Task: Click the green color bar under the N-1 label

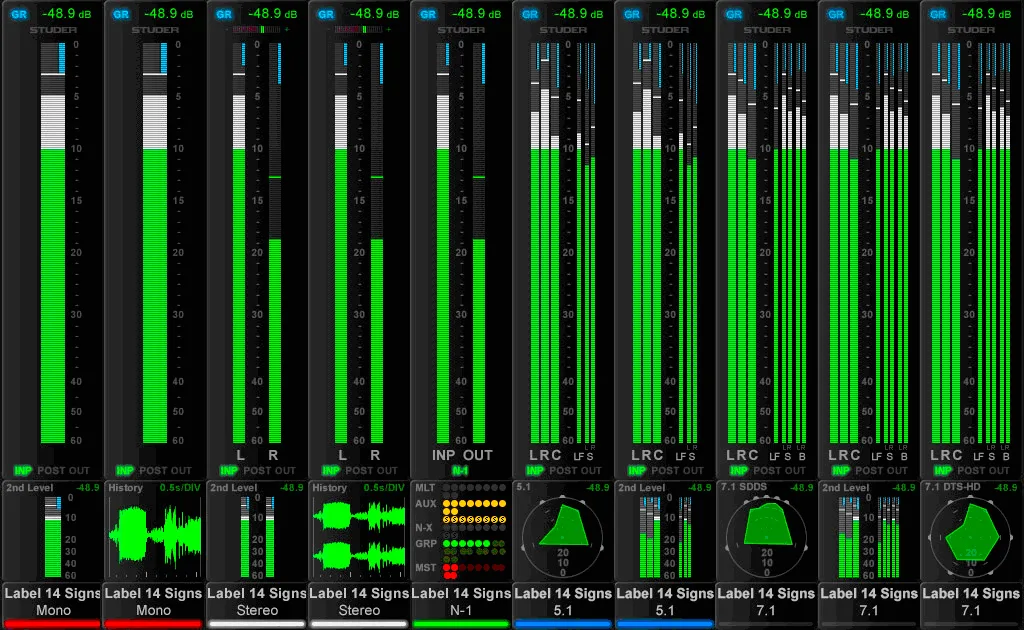Action: click(461, 624)
